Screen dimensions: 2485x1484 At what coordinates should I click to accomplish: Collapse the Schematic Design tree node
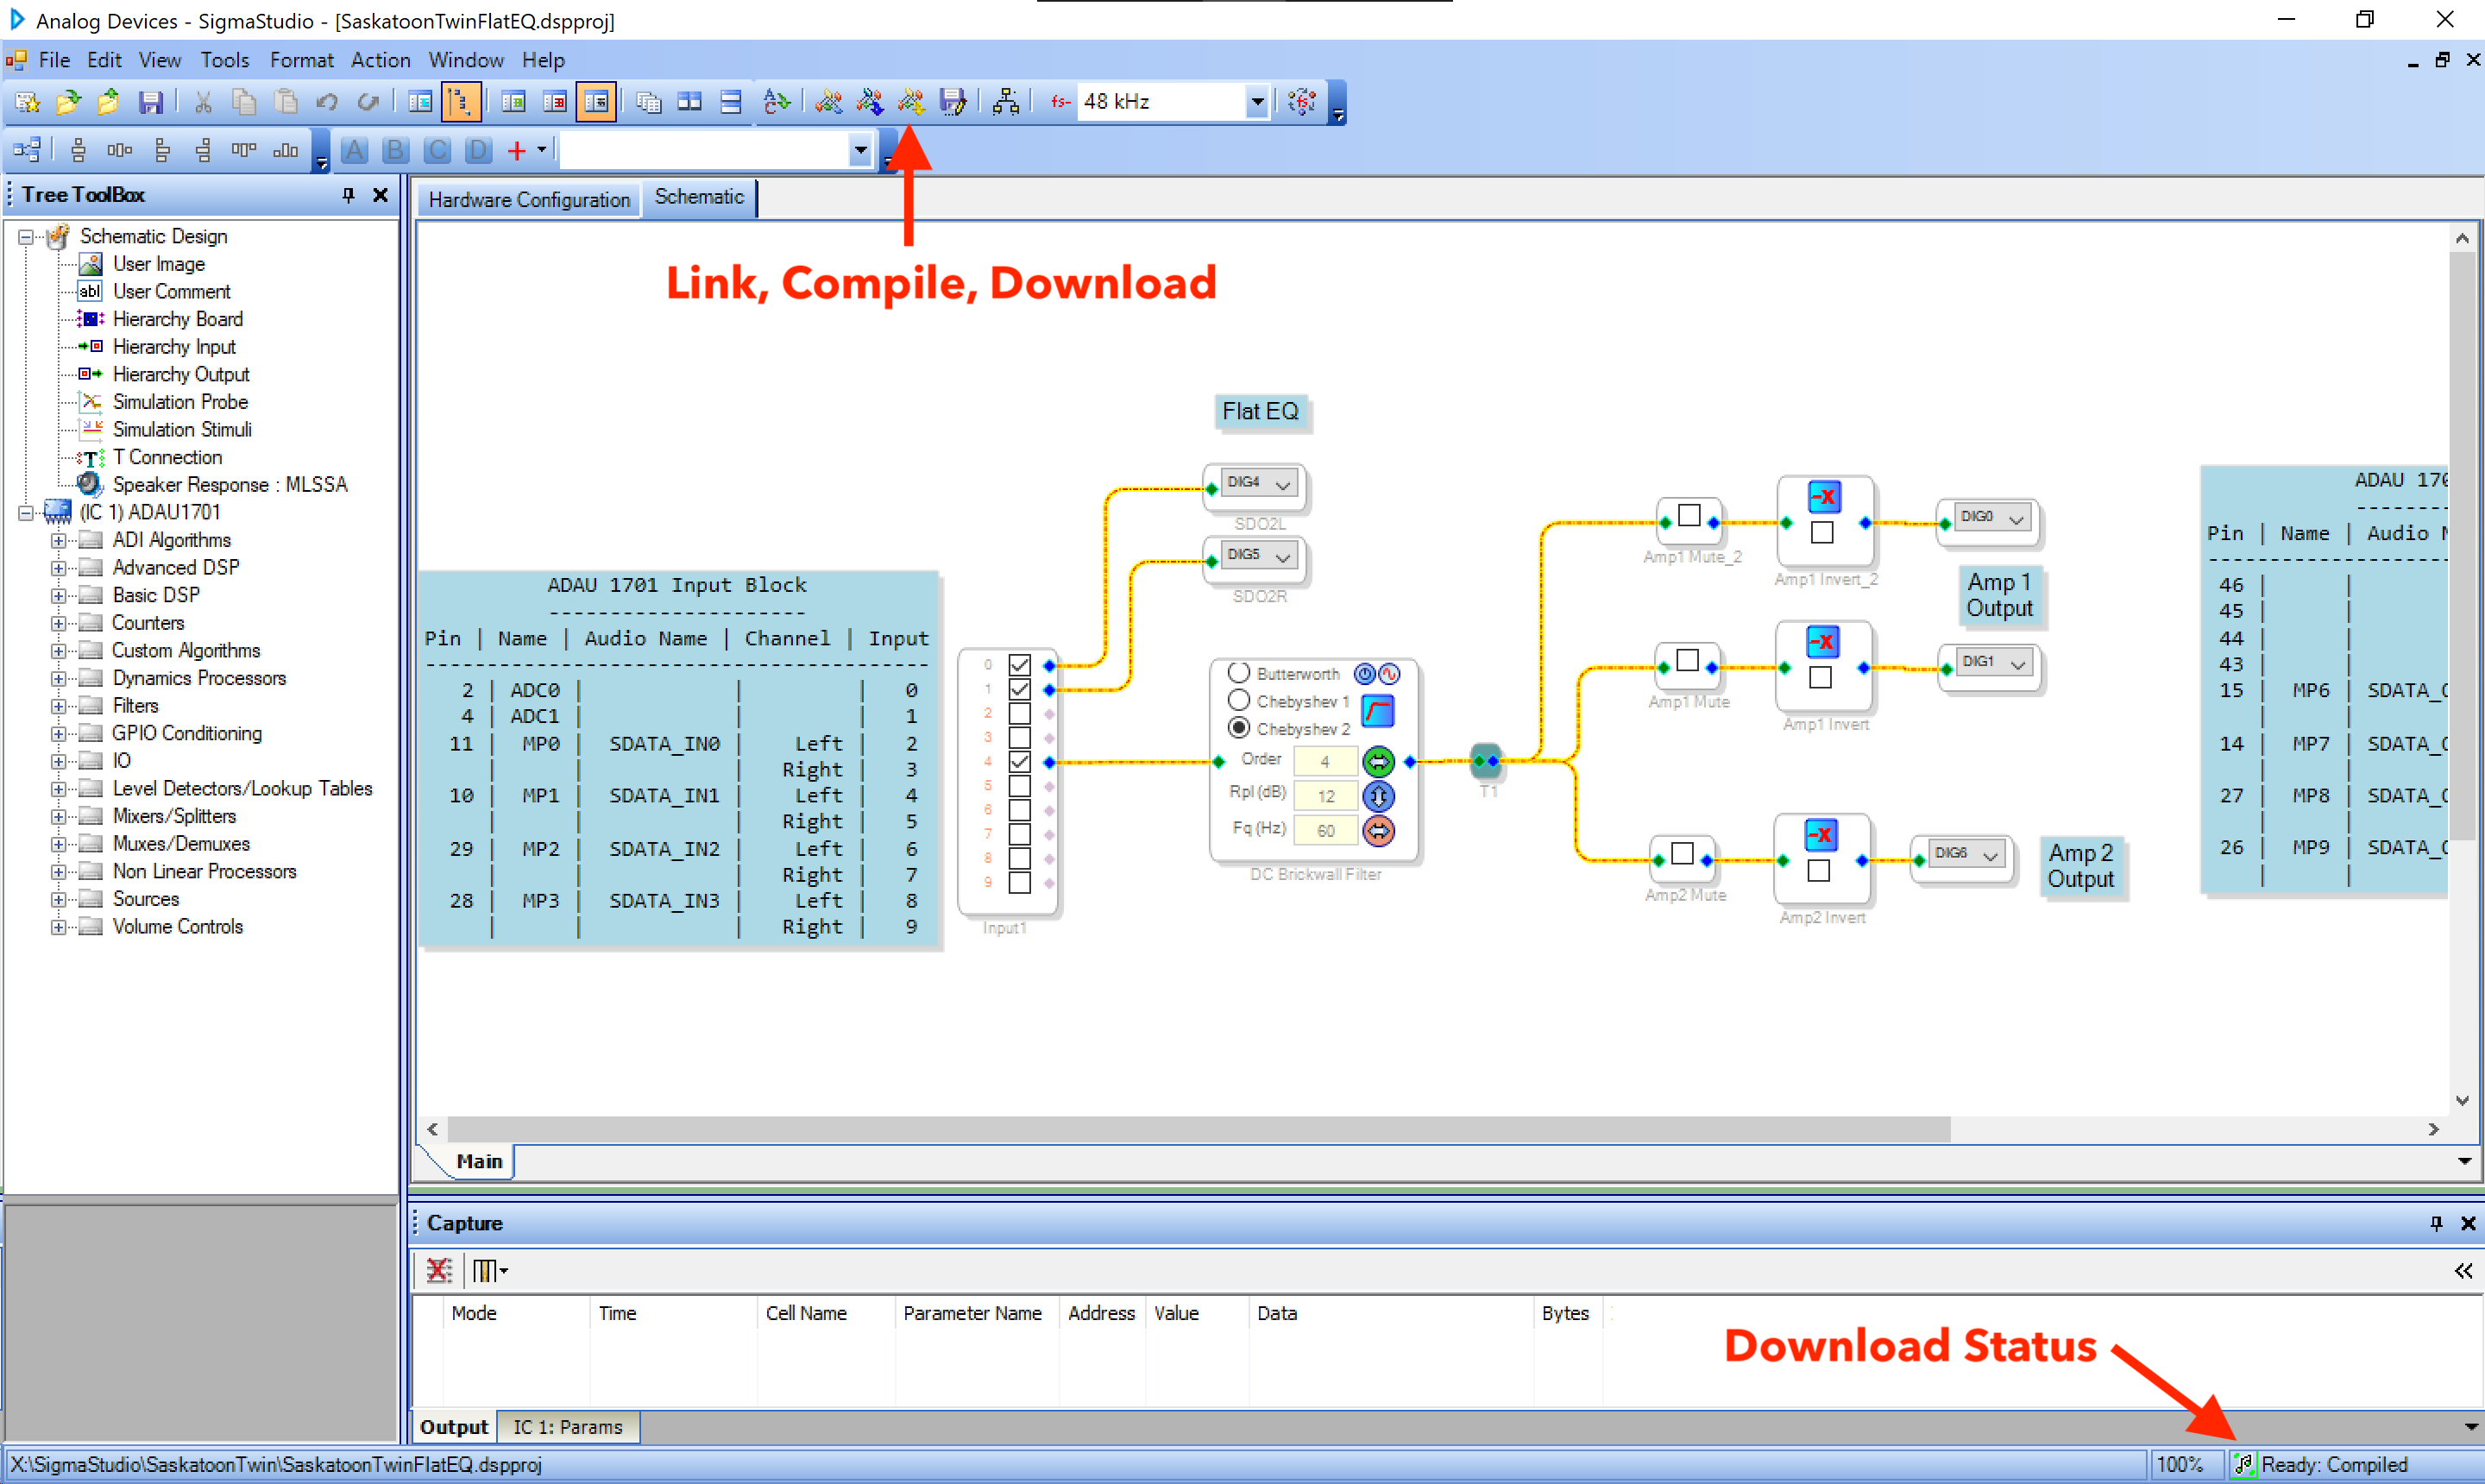click(x=25, y=237)
